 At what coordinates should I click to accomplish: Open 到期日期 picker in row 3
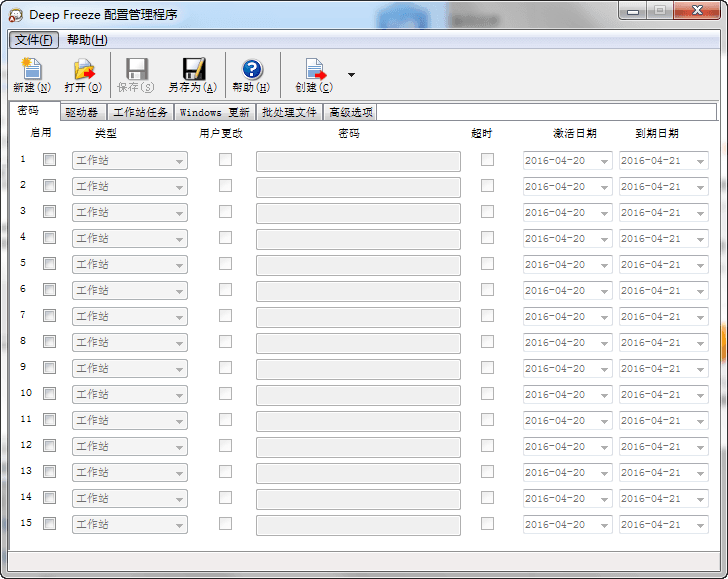click(x=663, y=213)
